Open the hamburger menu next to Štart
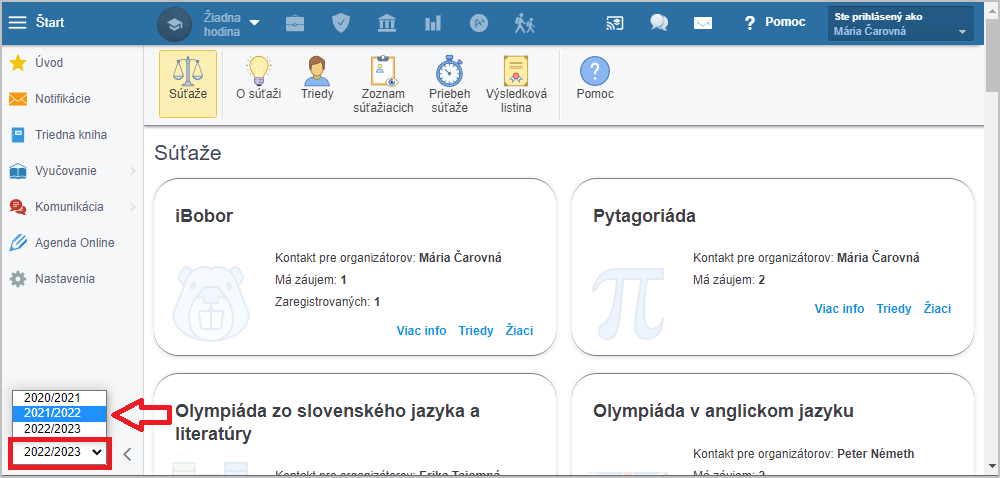 [x=17, y=23]
